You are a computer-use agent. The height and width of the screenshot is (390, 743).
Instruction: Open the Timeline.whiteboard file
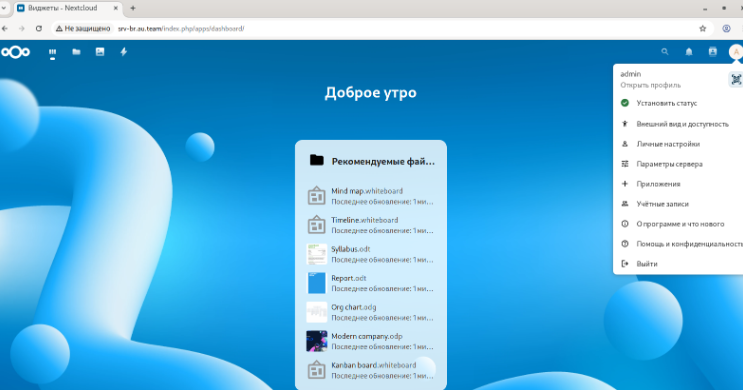pos(371,225)
